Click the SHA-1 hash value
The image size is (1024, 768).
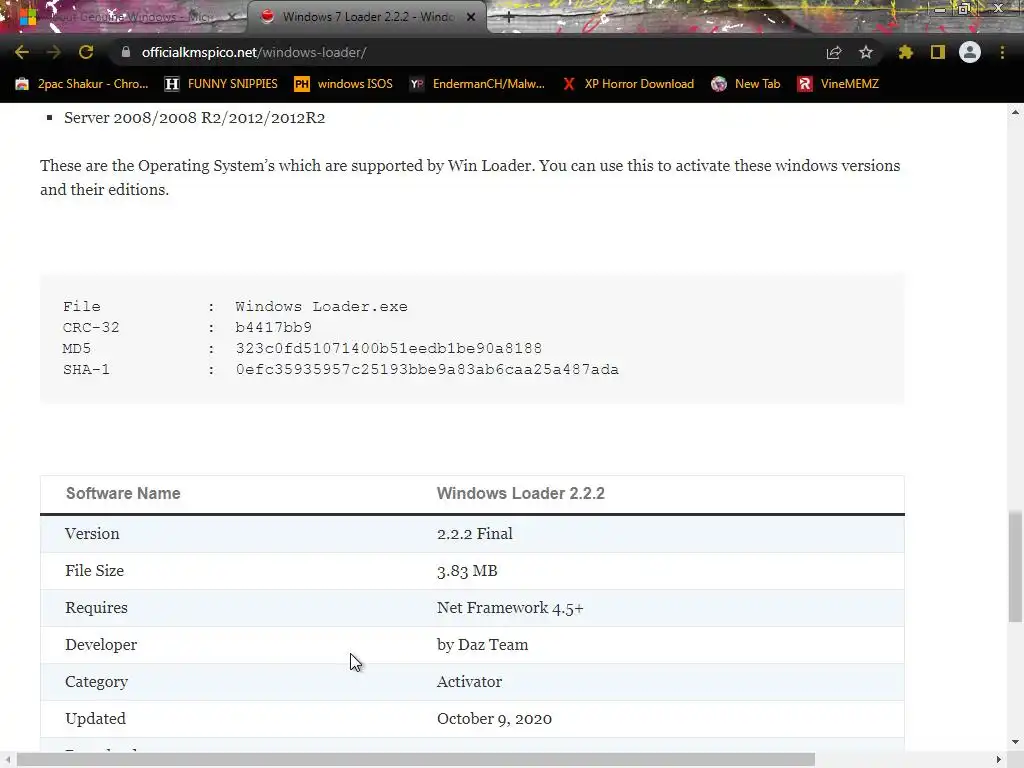427,370
